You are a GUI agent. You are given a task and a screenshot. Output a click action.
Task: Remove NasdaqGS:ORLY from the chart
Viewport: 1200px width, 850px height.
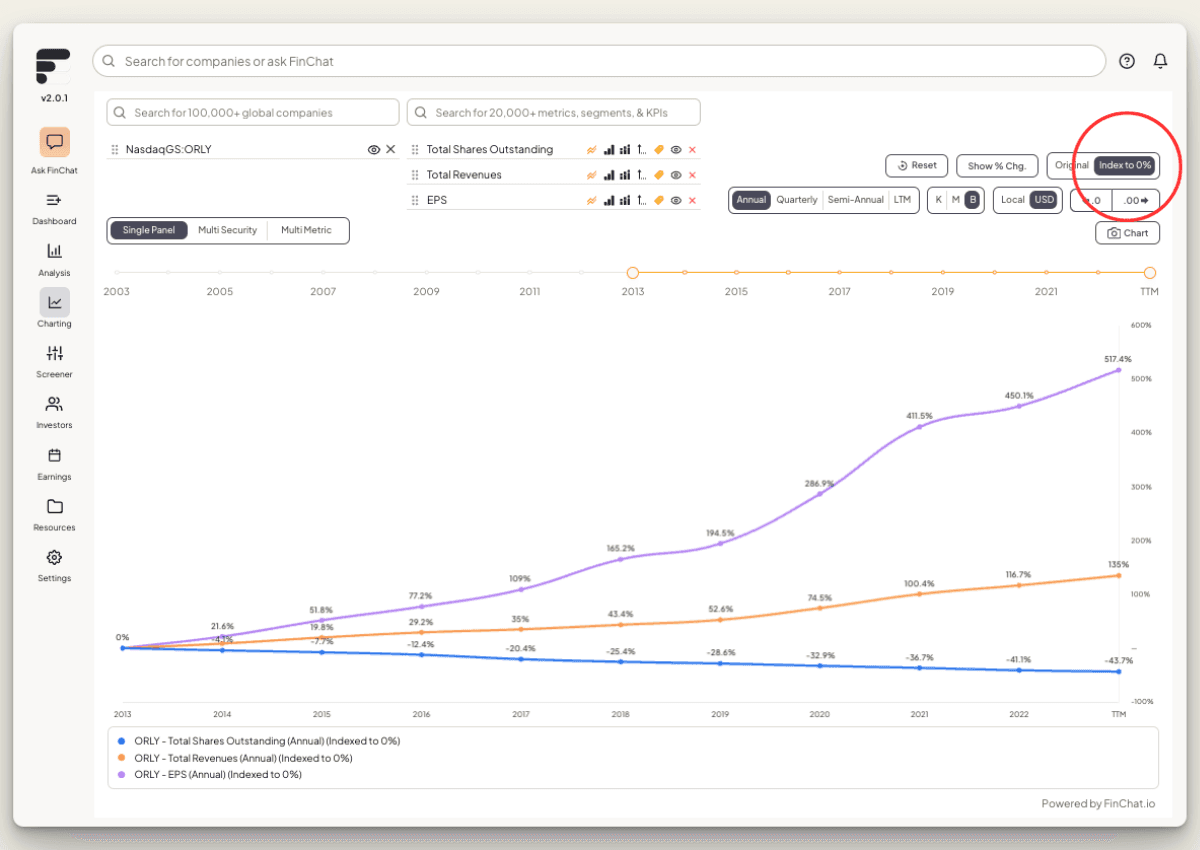(x=391, y=150)
